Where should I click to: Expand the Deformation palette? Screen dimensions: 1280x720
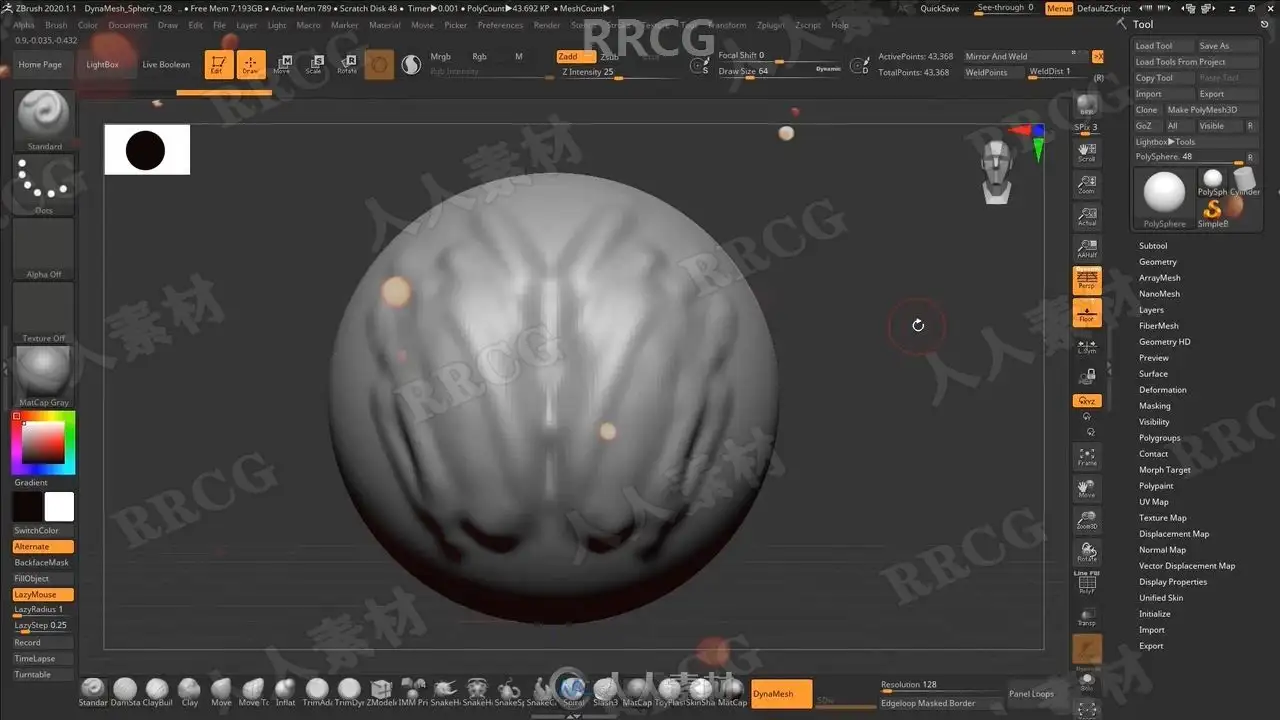pos(1163,390)
